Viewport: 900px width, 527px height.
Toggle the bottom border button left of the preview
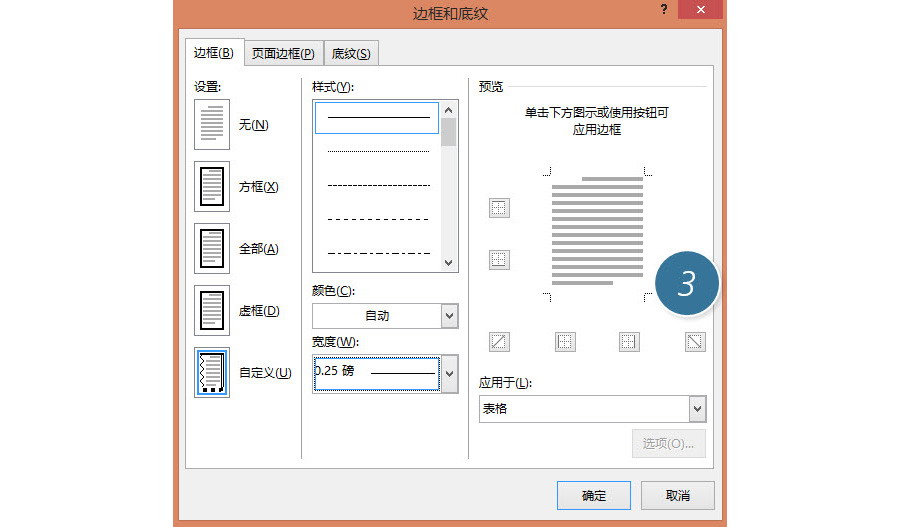pos(499,259)
